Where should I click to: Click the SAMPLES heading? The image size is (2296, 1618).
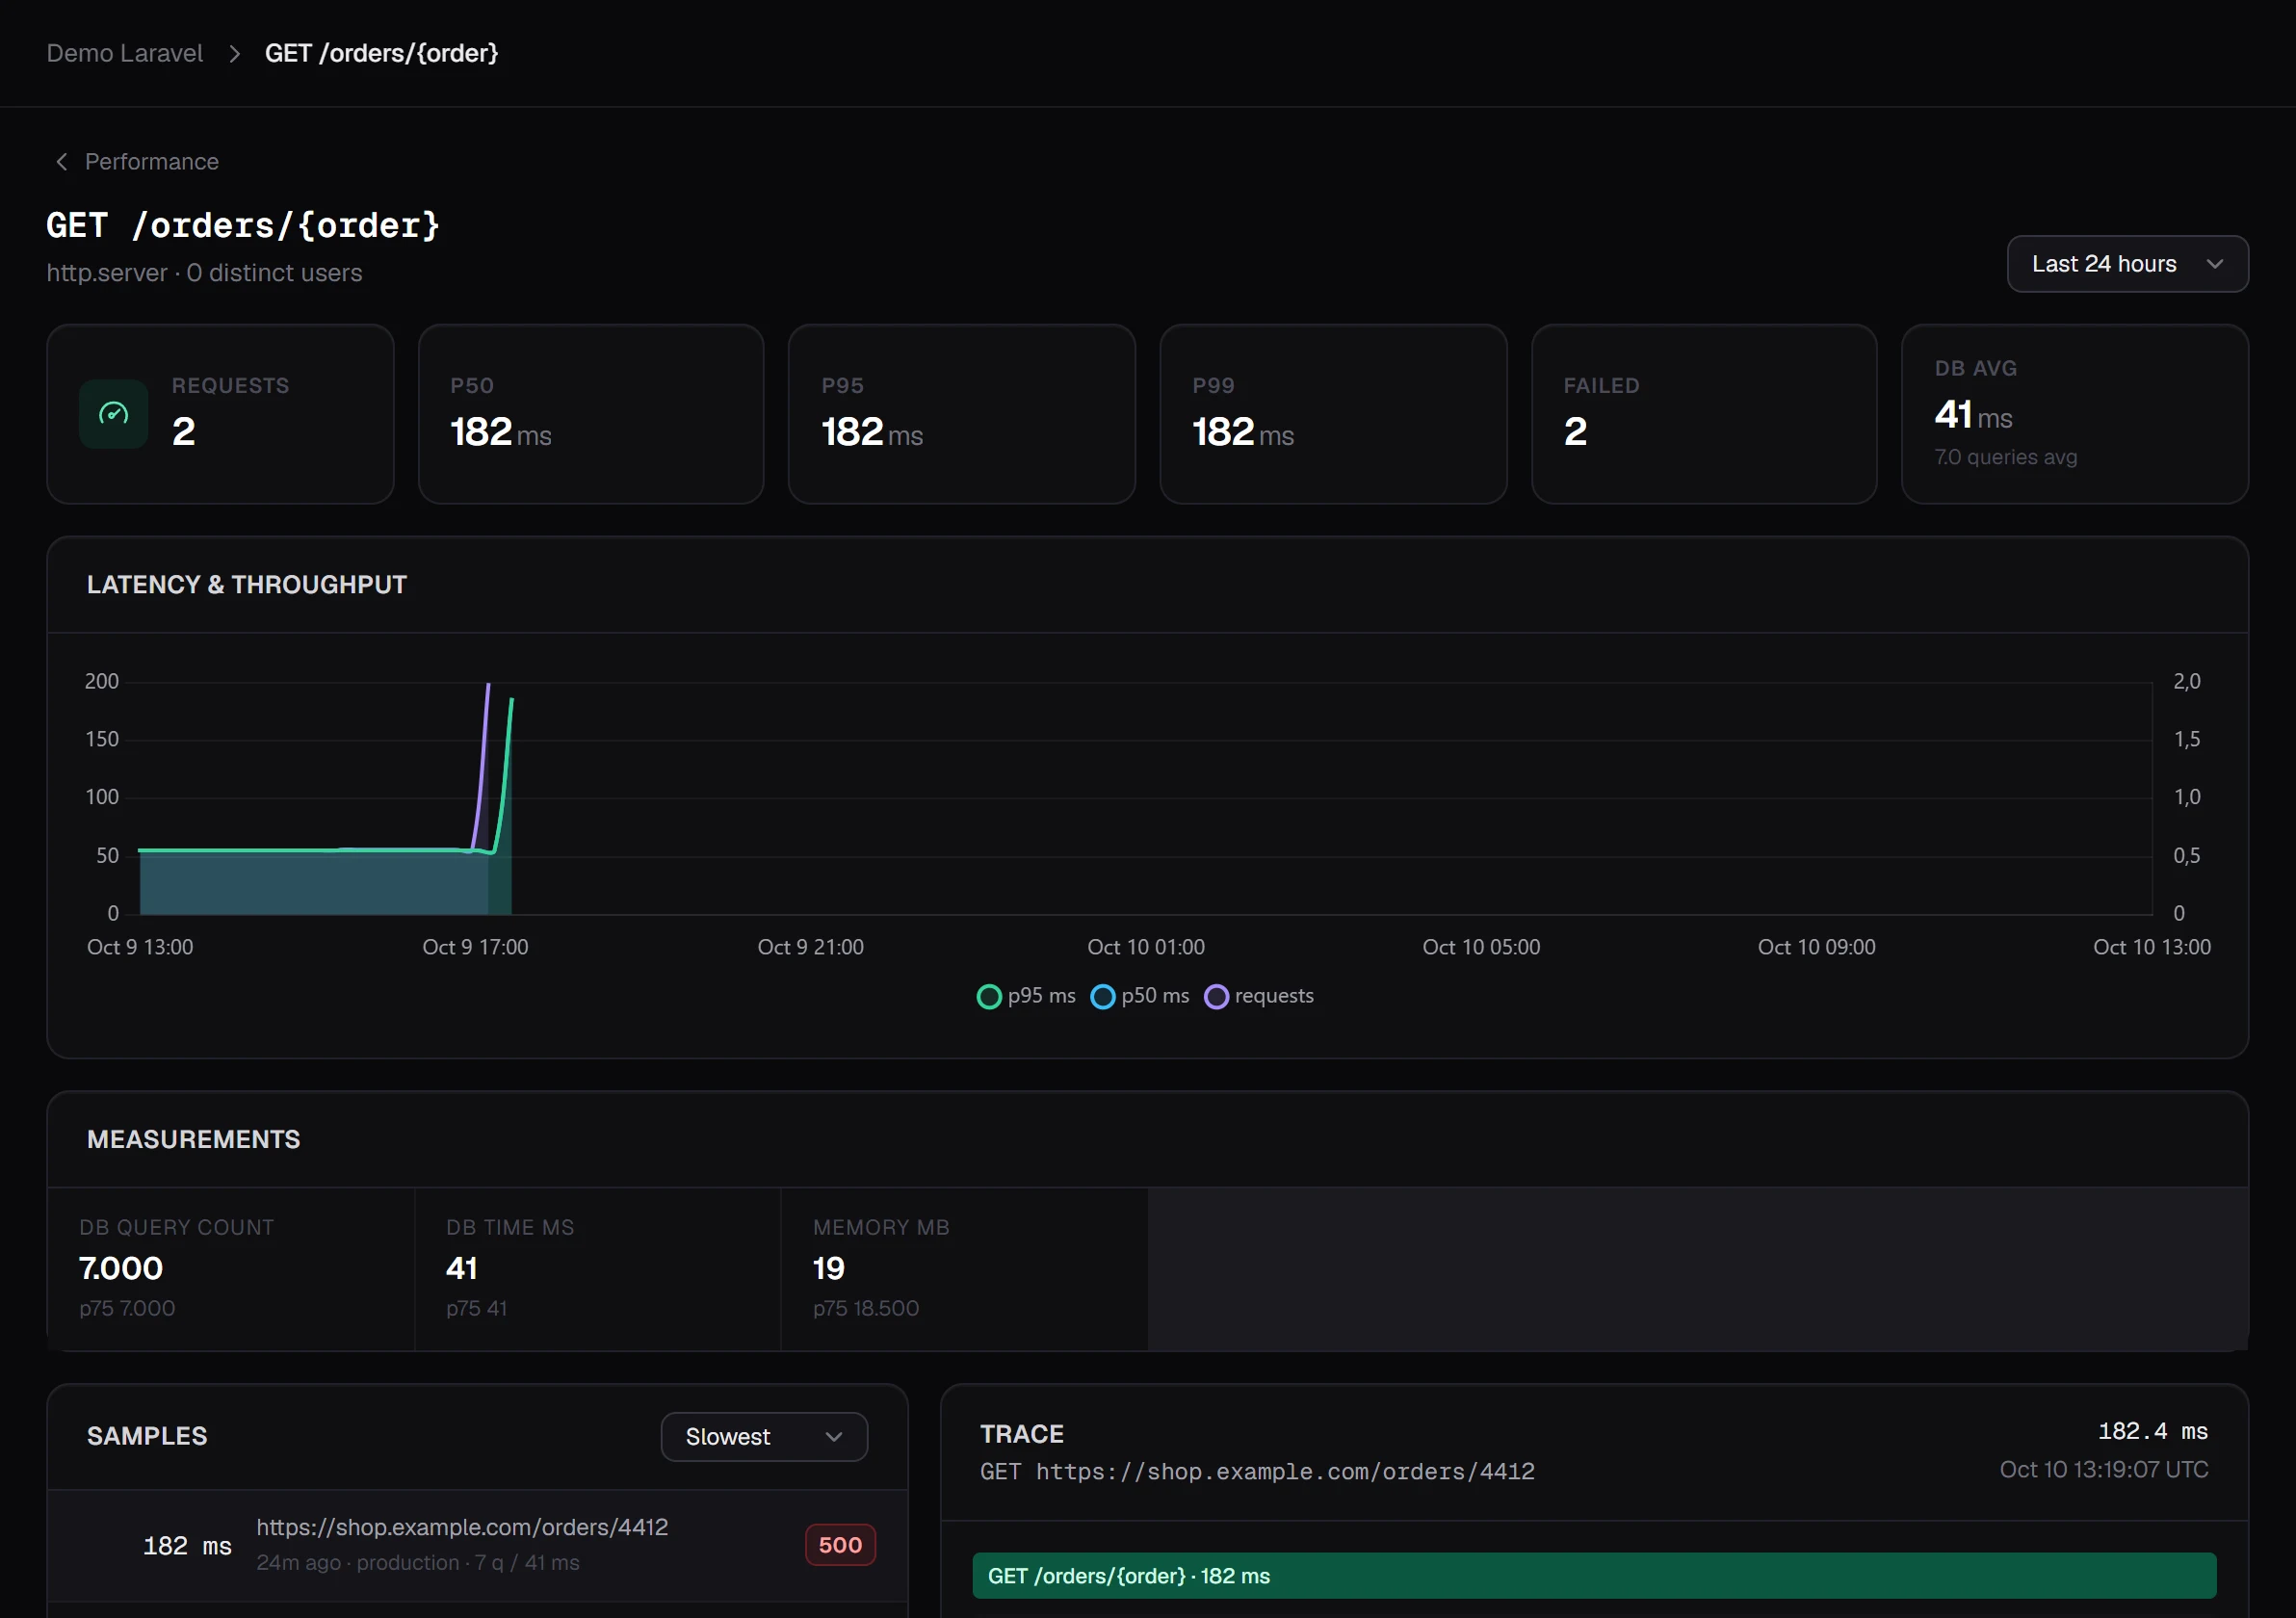click(147, 1437)
